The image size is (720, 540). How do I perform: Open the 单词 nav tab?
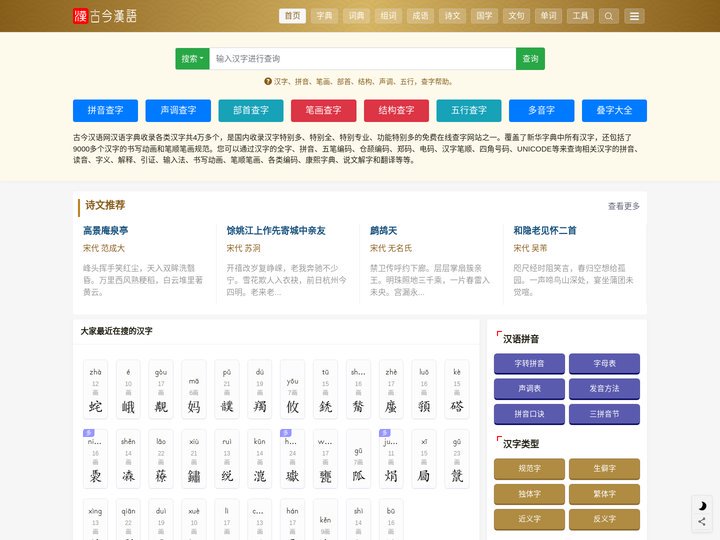click(x=548, y=16)
